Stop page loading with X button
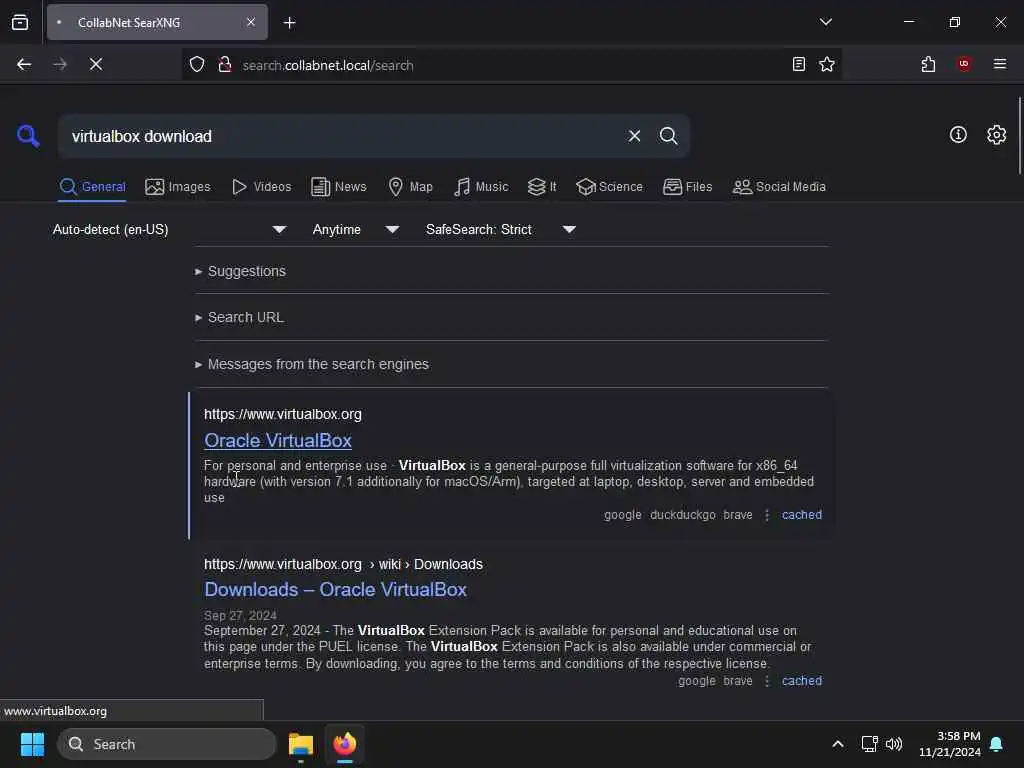This screenshot has height=768, width=1024. coord(96,64)
